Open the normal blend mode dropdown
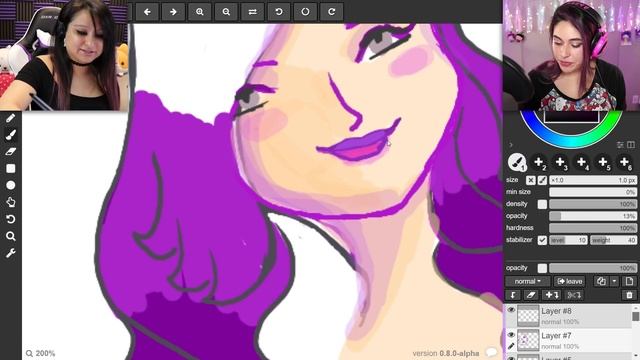The image size is (640, 360). (x=527, y=281)
